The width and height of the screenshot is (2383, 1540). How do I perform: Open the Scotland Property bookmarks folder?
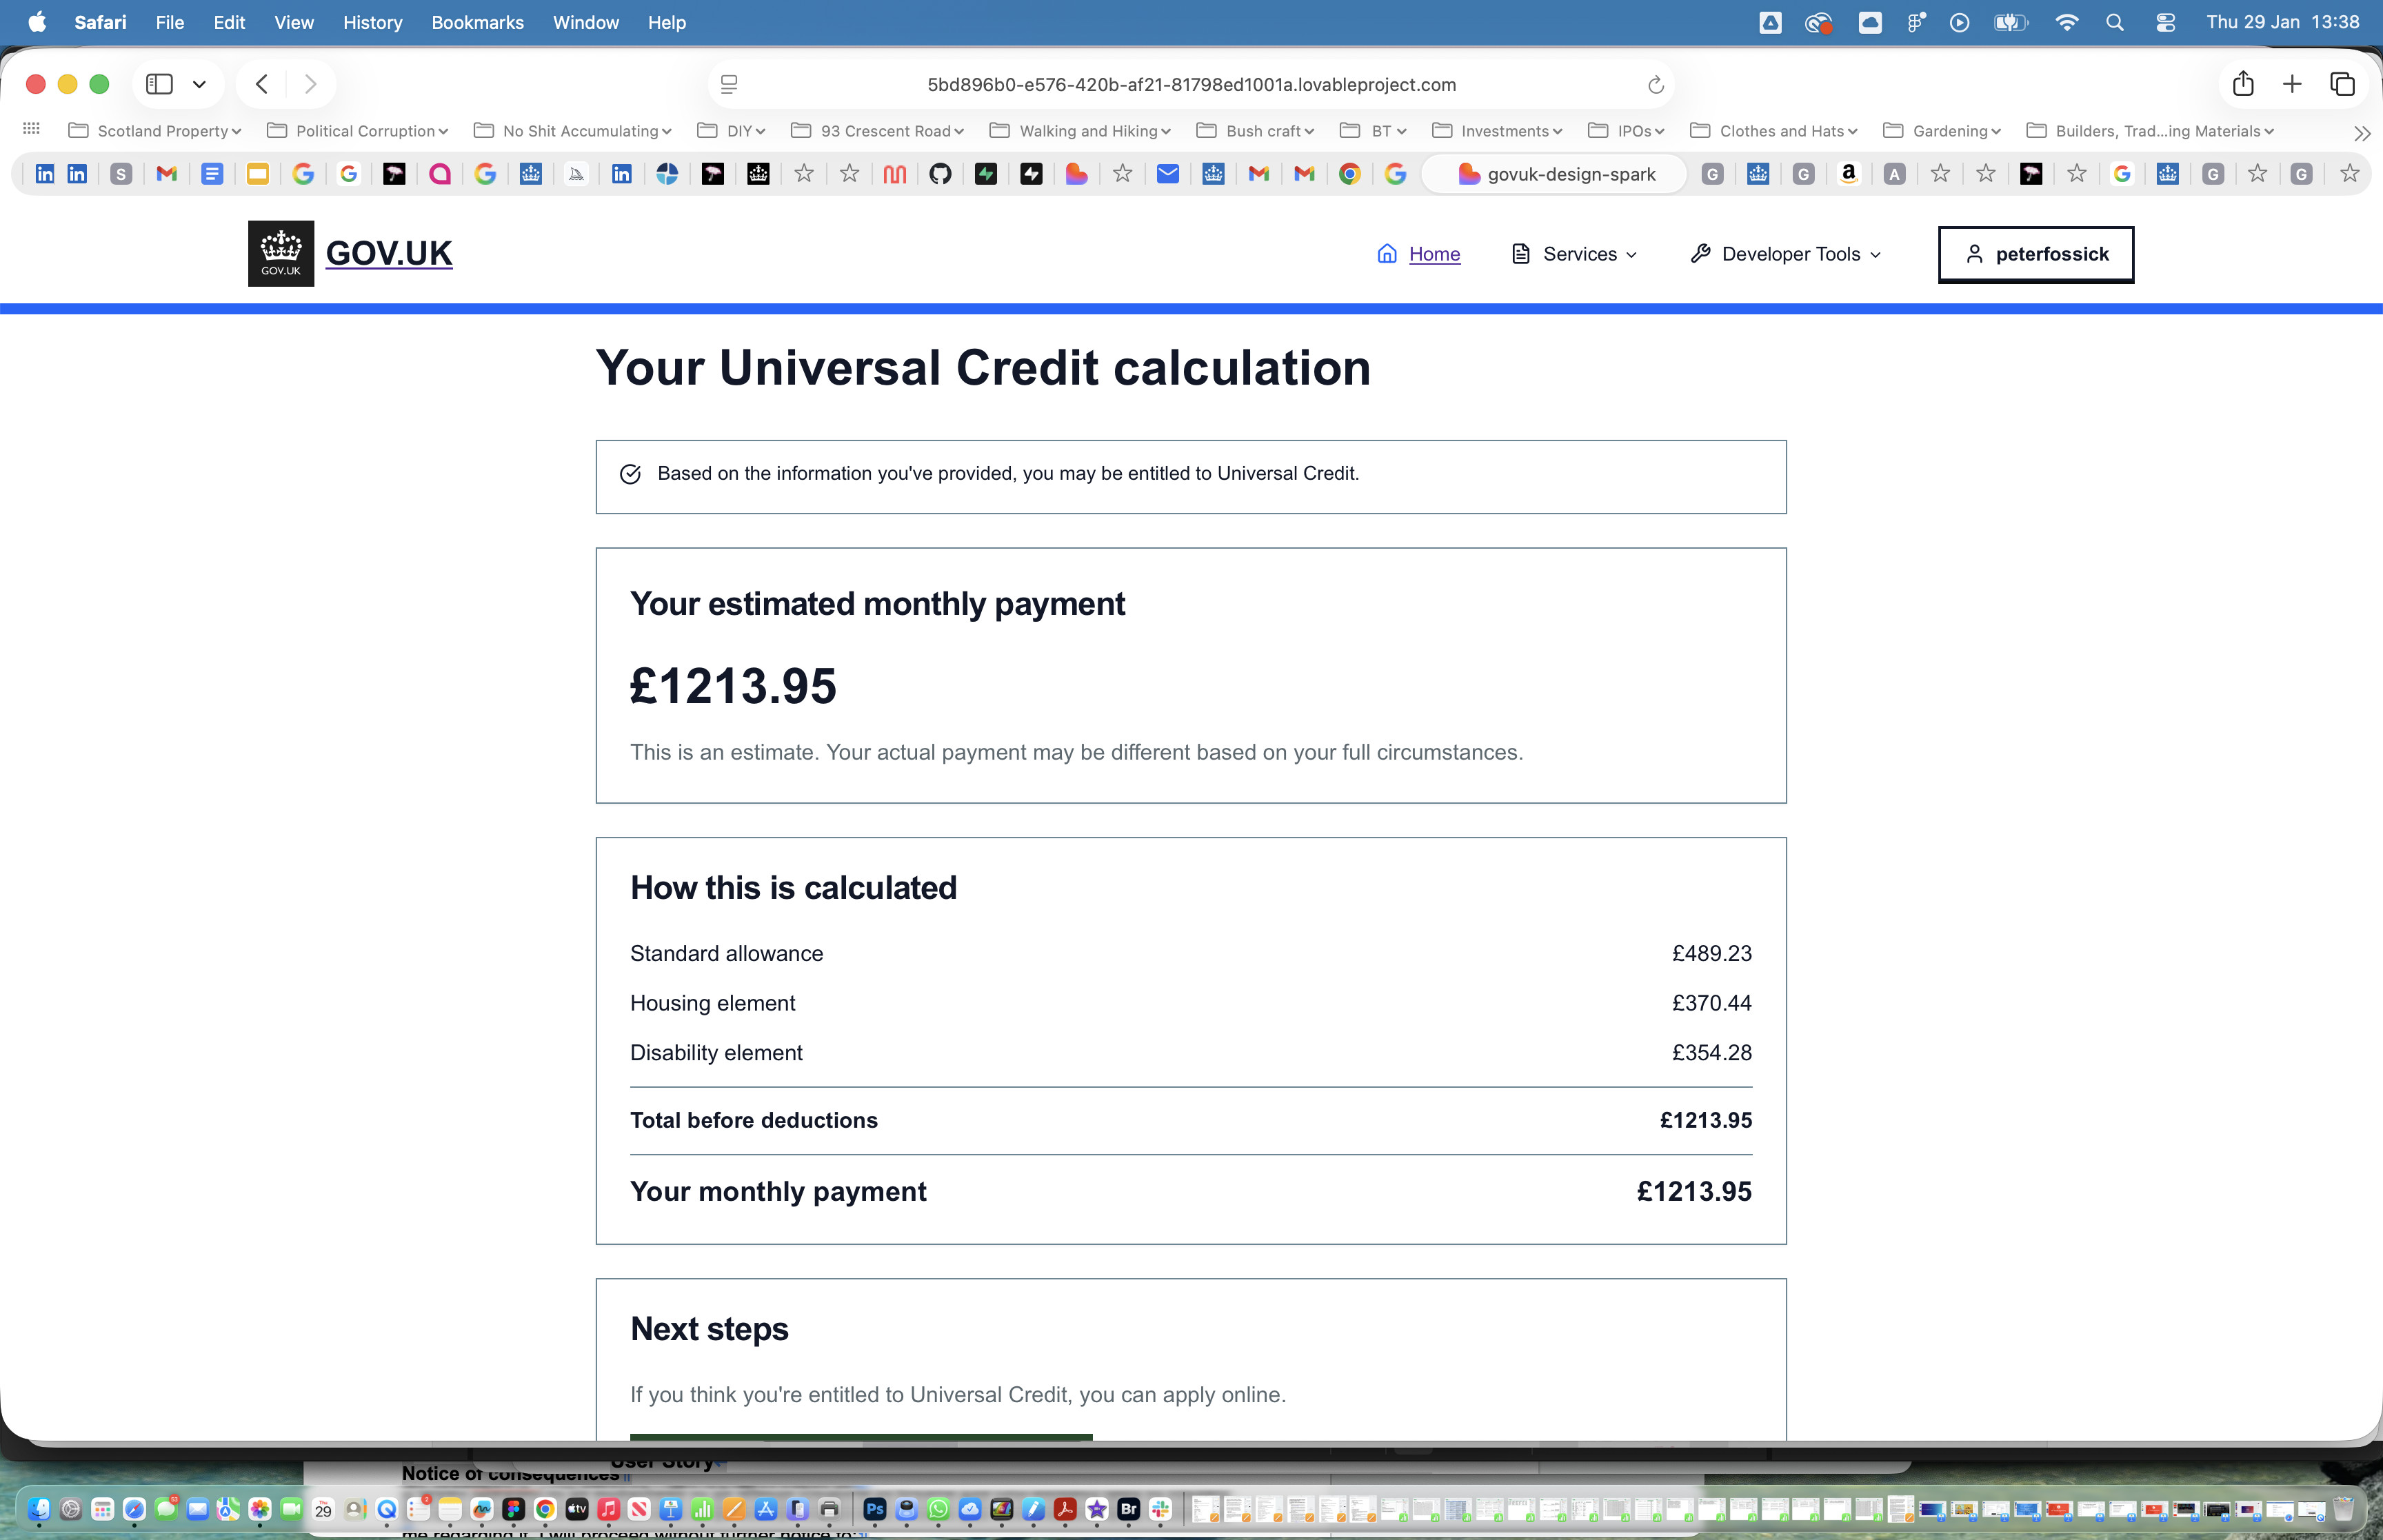coord(155,131)
